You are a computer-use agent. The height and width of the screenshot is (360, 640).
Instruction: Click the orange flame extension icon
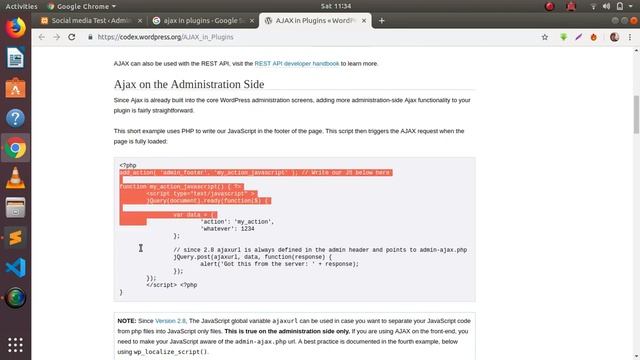click(593, 37)
